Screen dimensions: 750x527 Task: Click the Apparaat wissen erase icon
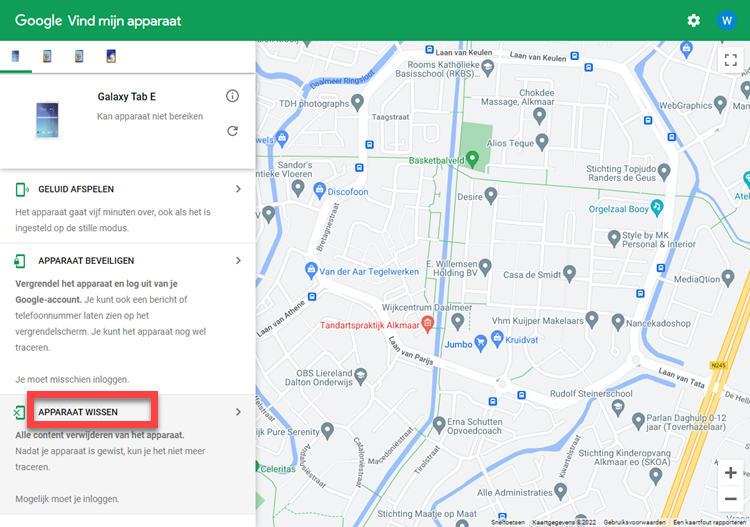coord(19,412)
